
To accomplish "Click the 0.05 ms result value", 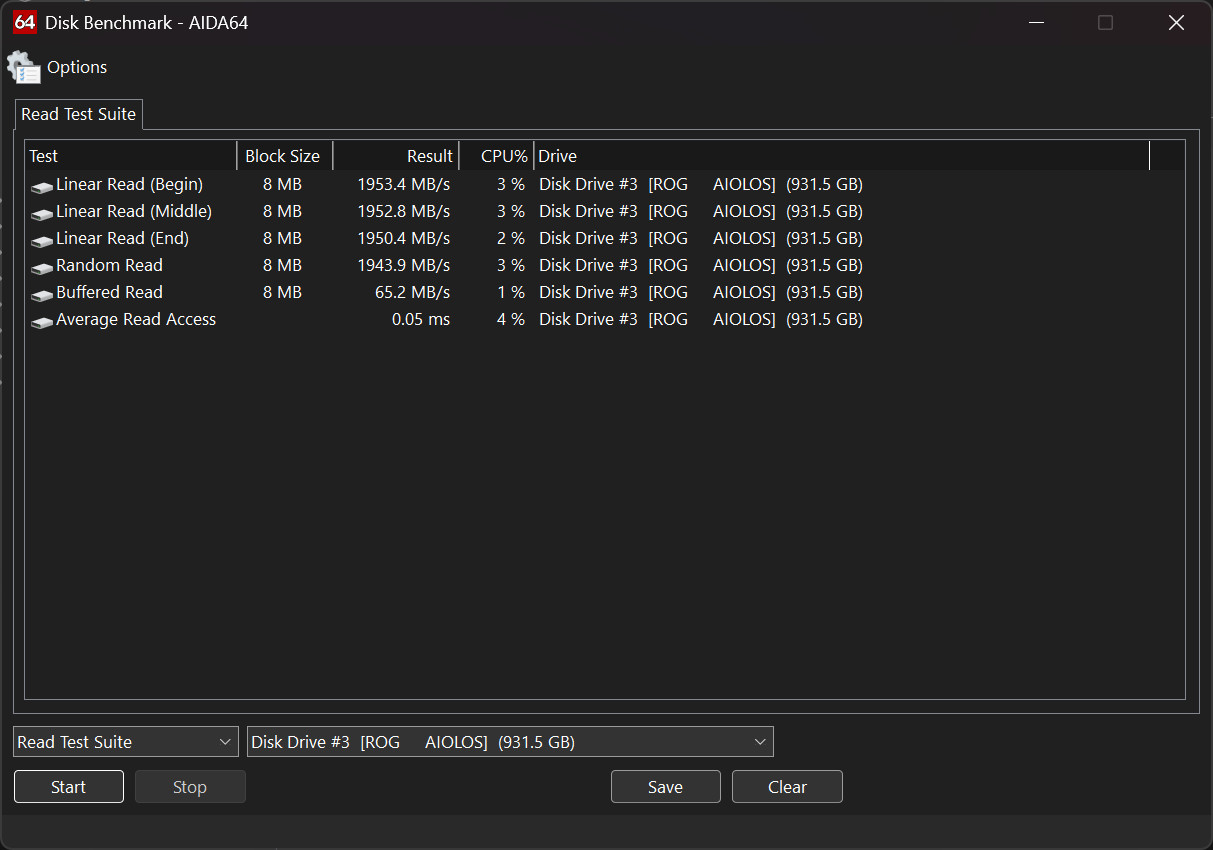I will click(421, 319).
